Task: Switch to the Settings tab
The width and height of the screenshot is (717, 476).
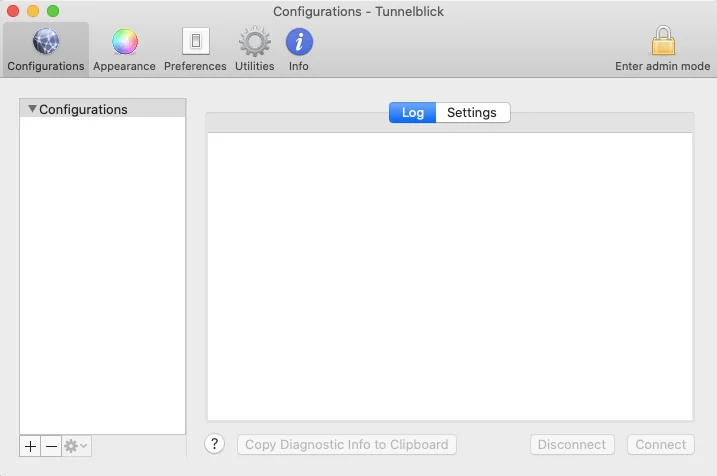Action: tap(472, 112)
